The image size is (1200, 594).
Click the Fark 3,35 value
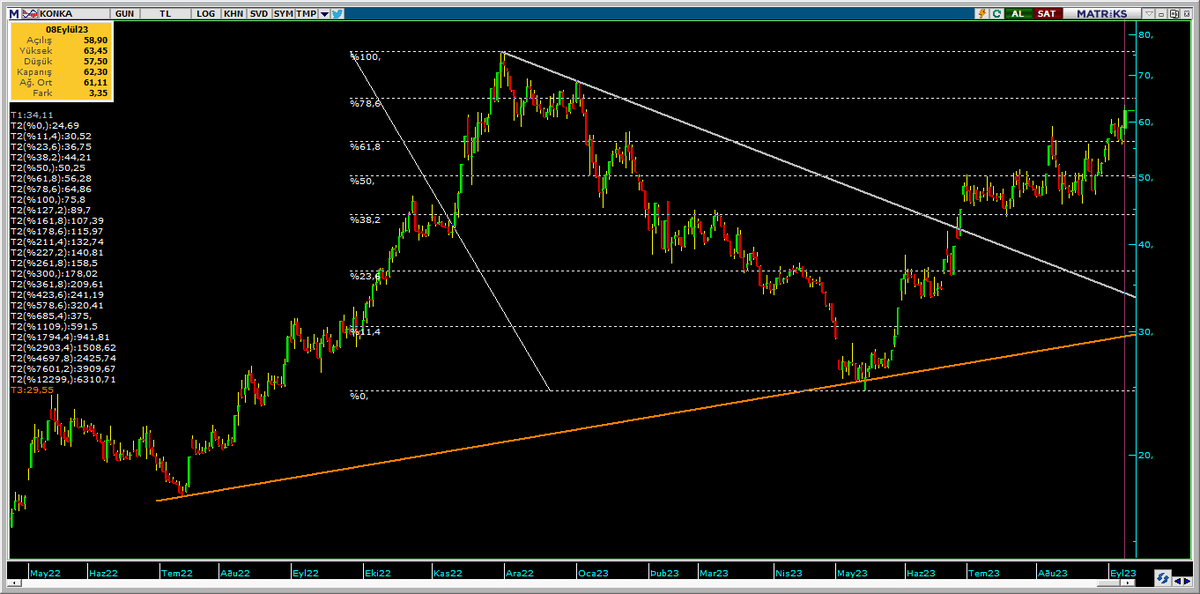(x=99, y=94)
